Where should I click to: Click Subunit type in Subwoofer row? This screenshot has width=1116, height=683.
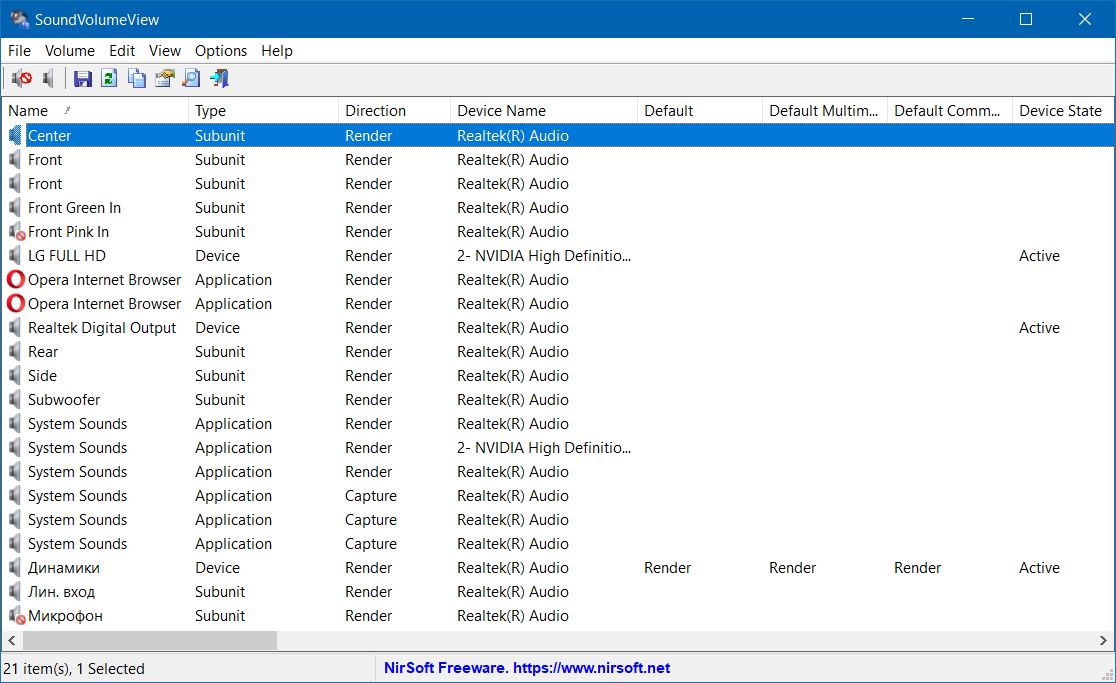(220, 400)
